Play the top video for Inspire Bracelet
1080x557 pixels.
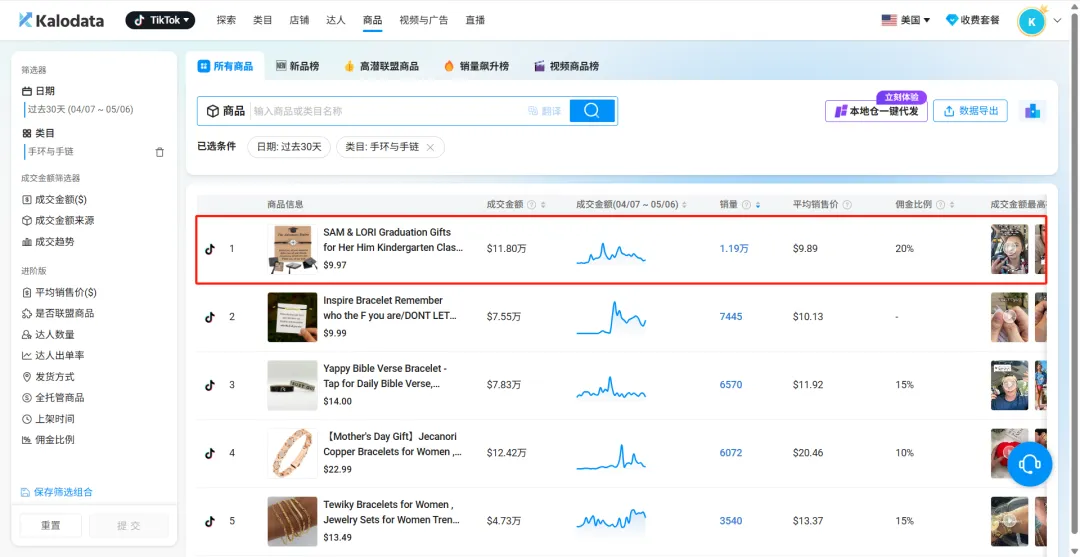[x=1009, y=317]
